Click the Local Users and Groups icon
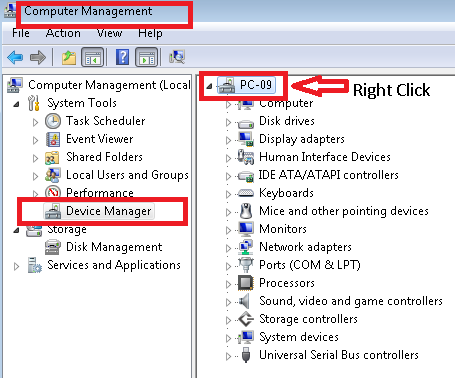This screenshot has height=378, width=455. (x=53, y=175)
